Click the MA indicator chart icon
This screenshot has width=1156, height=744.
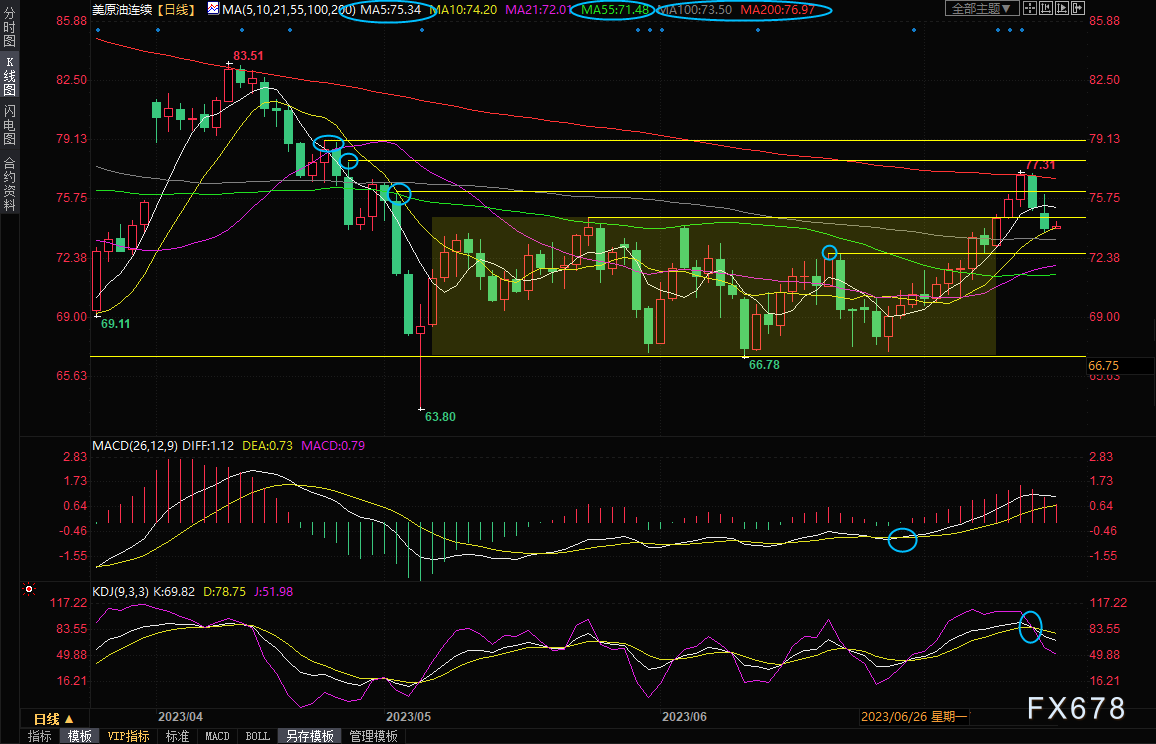(213, 9)
